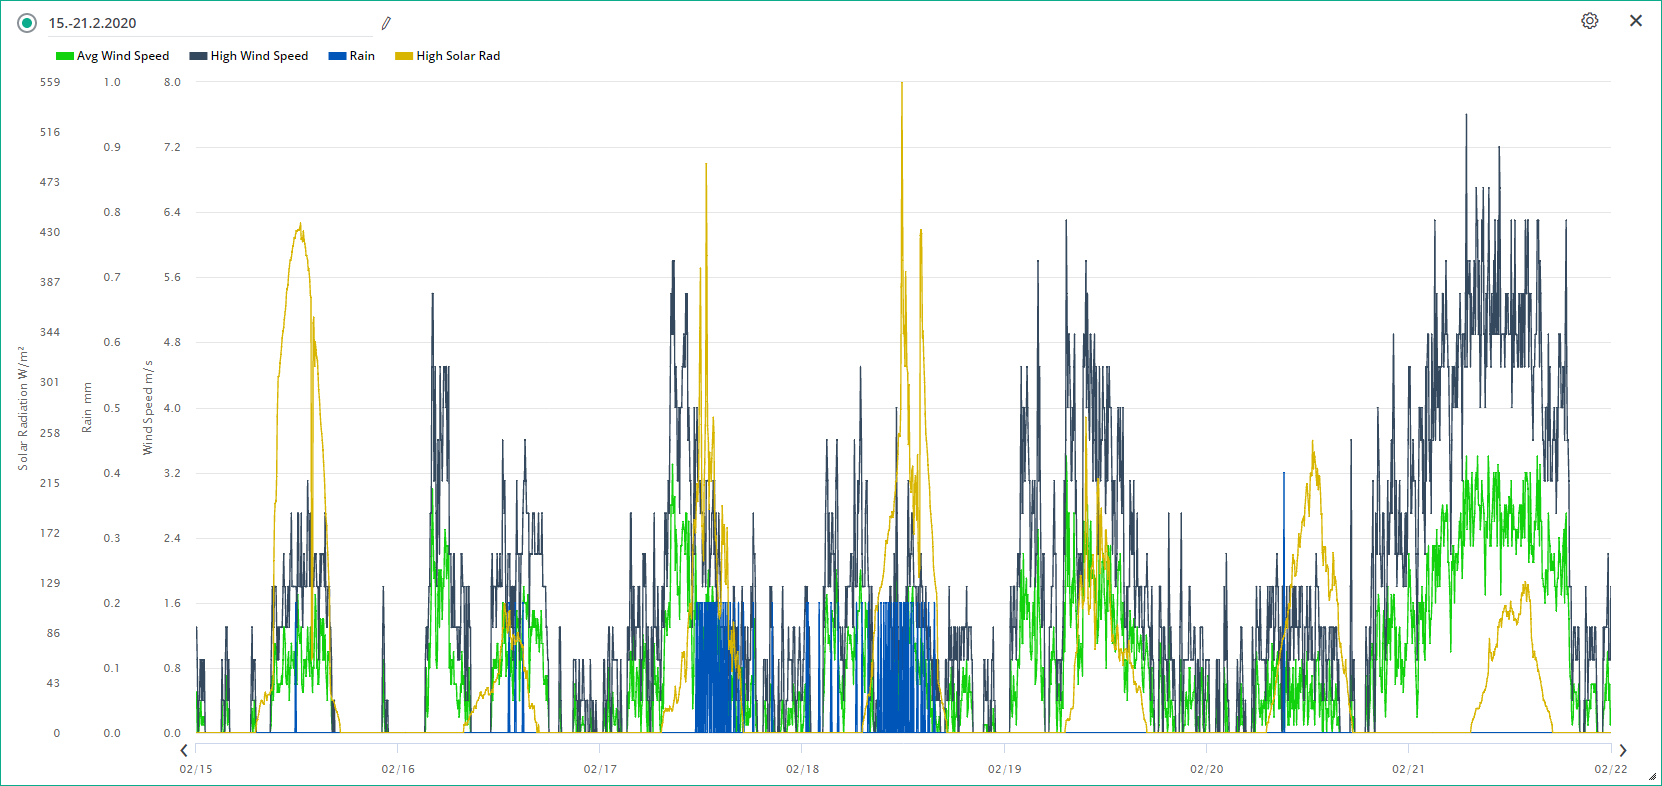This screenshot has height=786, width=1662.
Task: Toggle the High Solar Rad legend label
Action: click(x=458, y=56)
